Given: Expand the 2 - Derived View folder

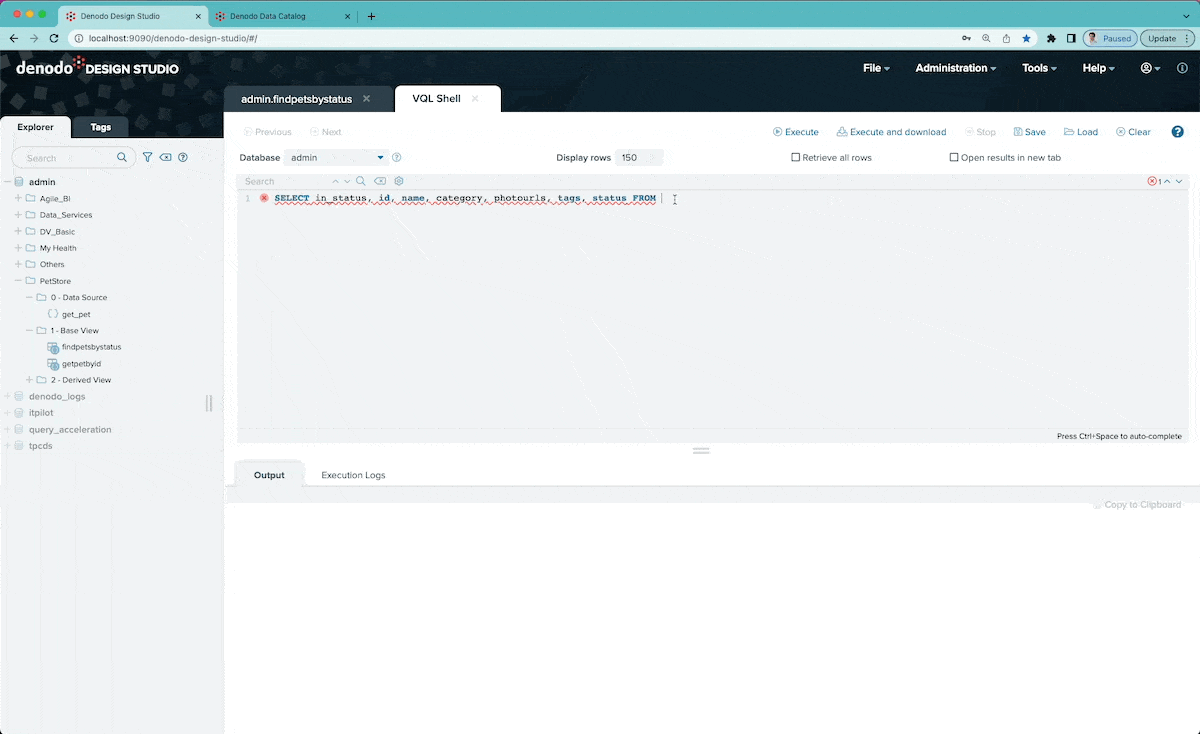Looking at the screenshot, I should (29, 380).
